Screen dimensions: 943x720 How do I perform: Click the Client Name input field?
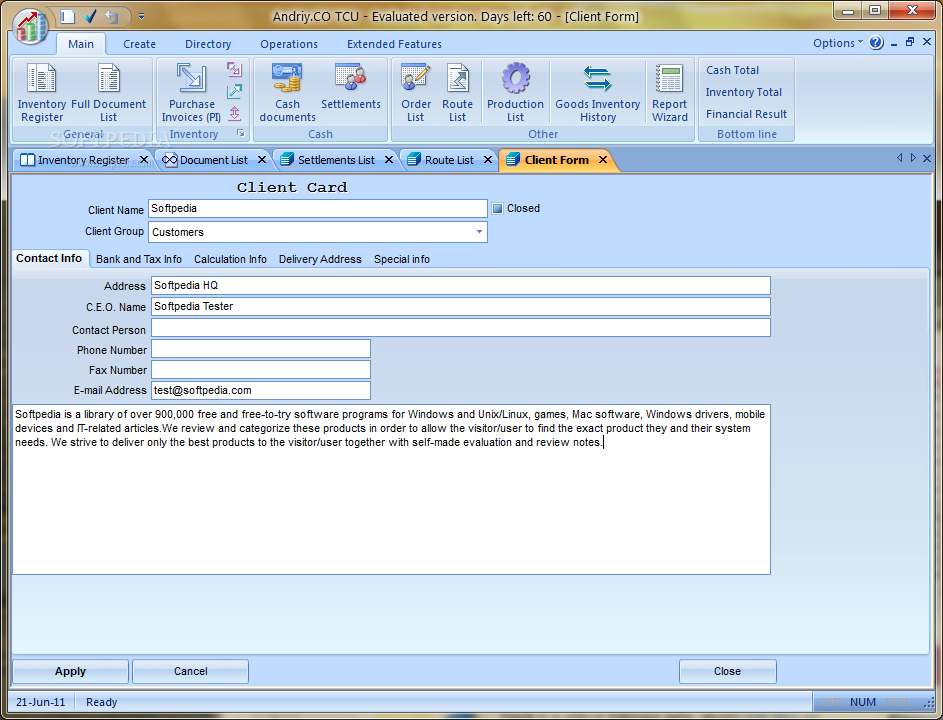[x=318, y=209]
